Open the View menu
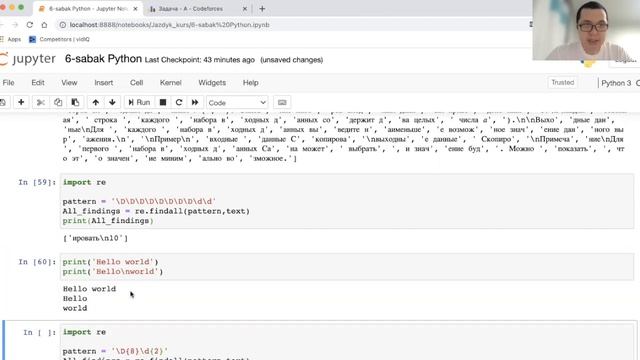The image size is (640, 360). click(x=69, y=82)
